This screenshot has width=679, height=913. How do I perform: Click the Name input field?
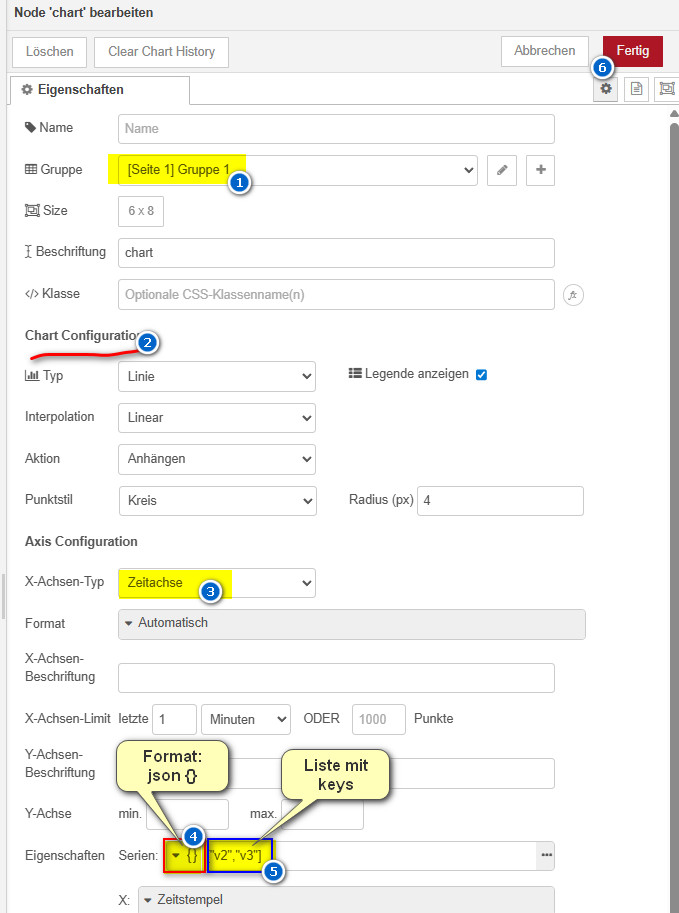point(336,129)
